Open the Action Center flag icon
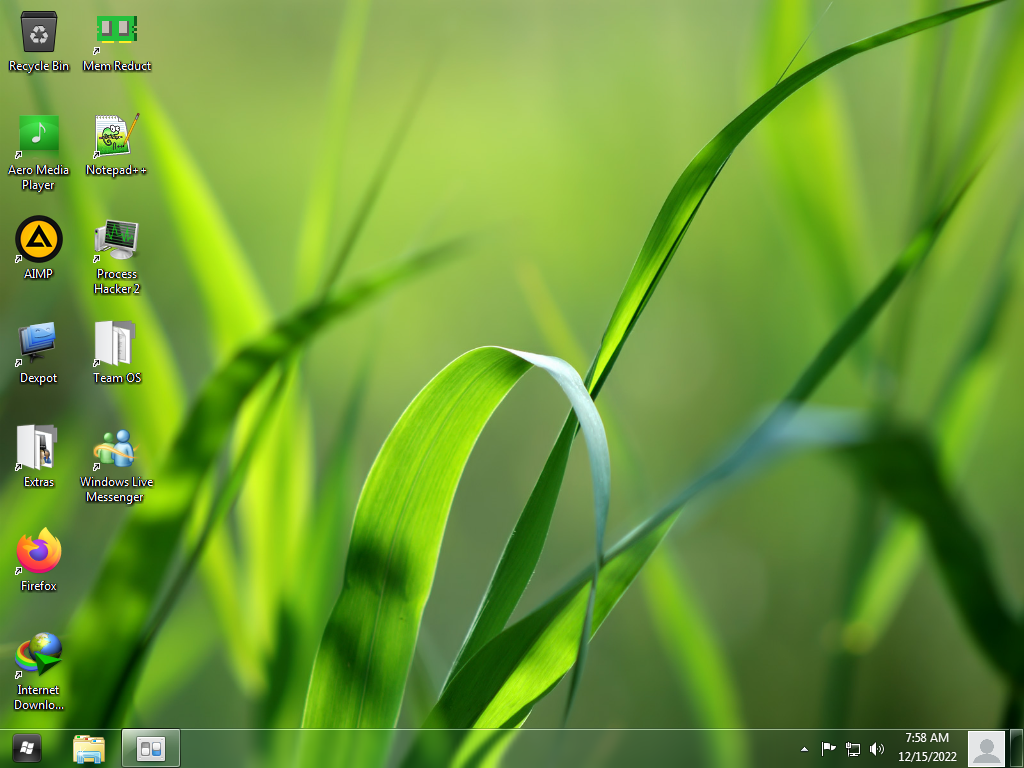This screenshot has width=1024, height=768. pyautogui.click(x=828, y=748)
